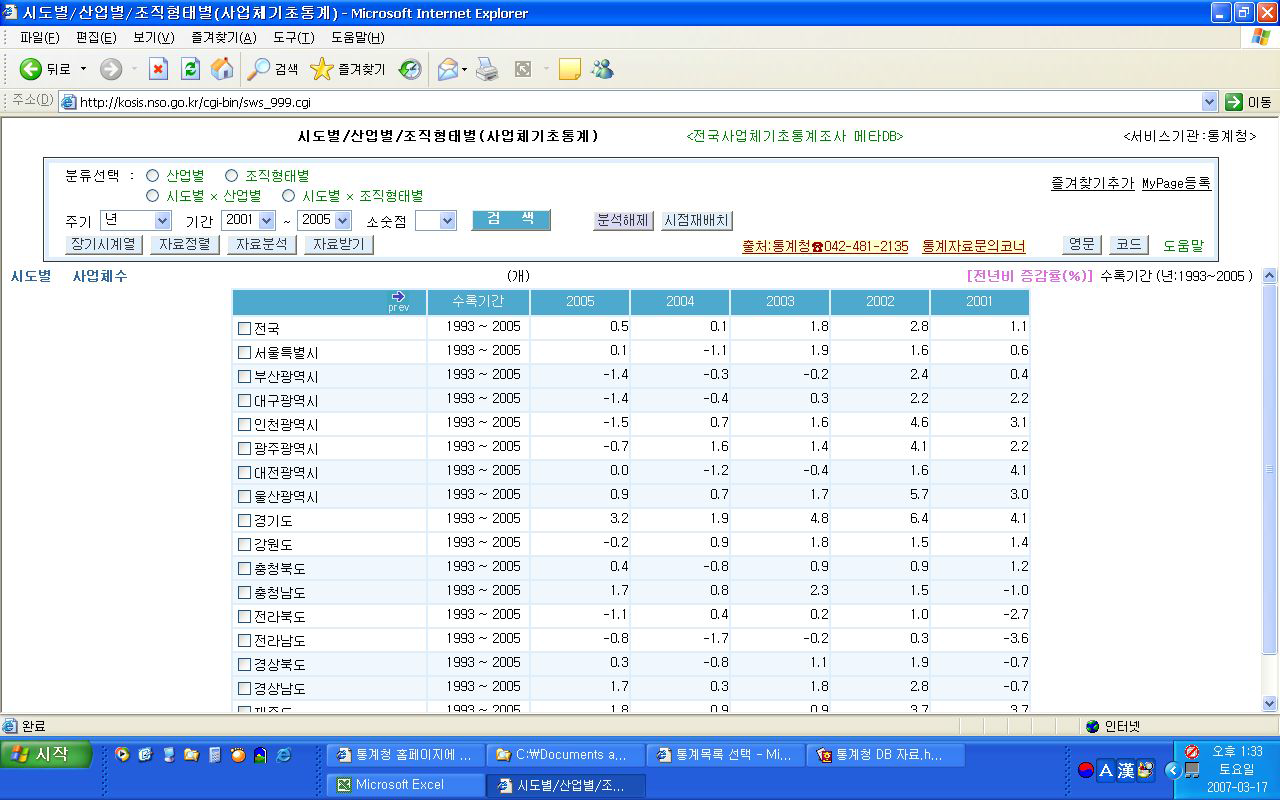Click the page scrollbar down arrow
The width and height of the screenshot is (1280, 800).
point(1270,703)
